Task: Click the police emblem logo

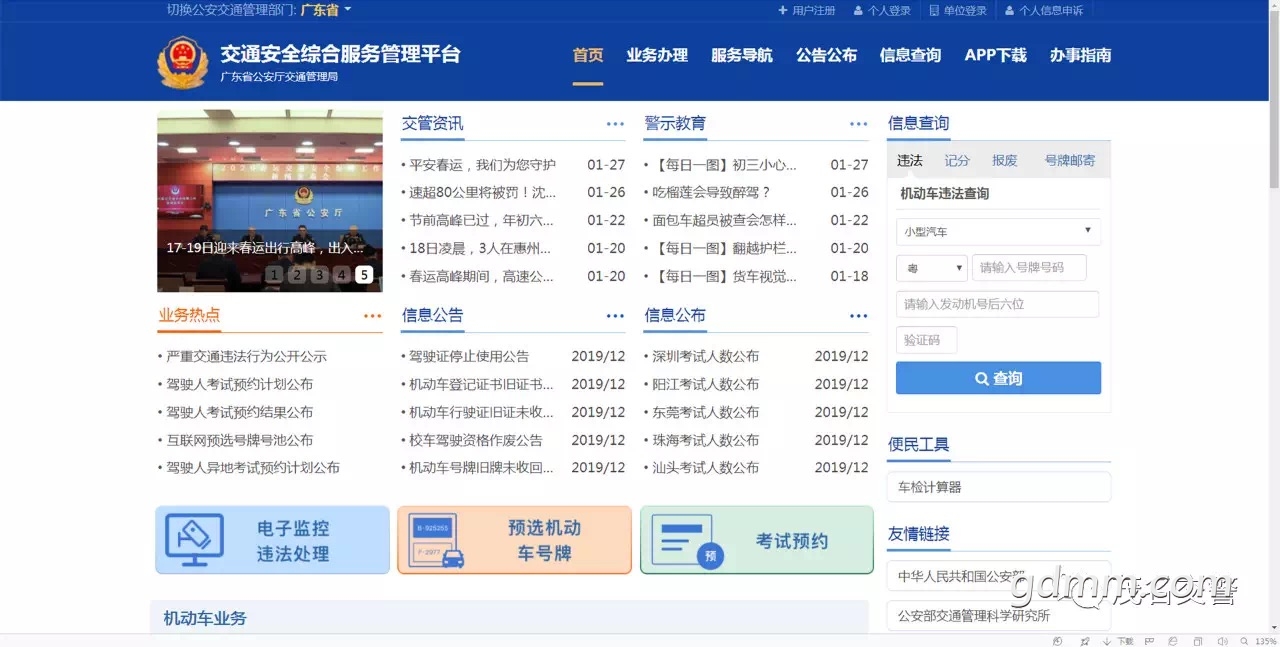Action: (x=183, y=62)
